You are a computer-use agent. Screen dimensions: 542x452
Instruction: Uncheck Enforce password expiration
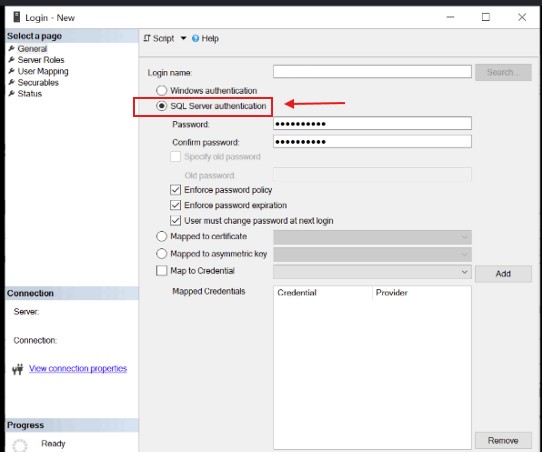click(175, 205)
